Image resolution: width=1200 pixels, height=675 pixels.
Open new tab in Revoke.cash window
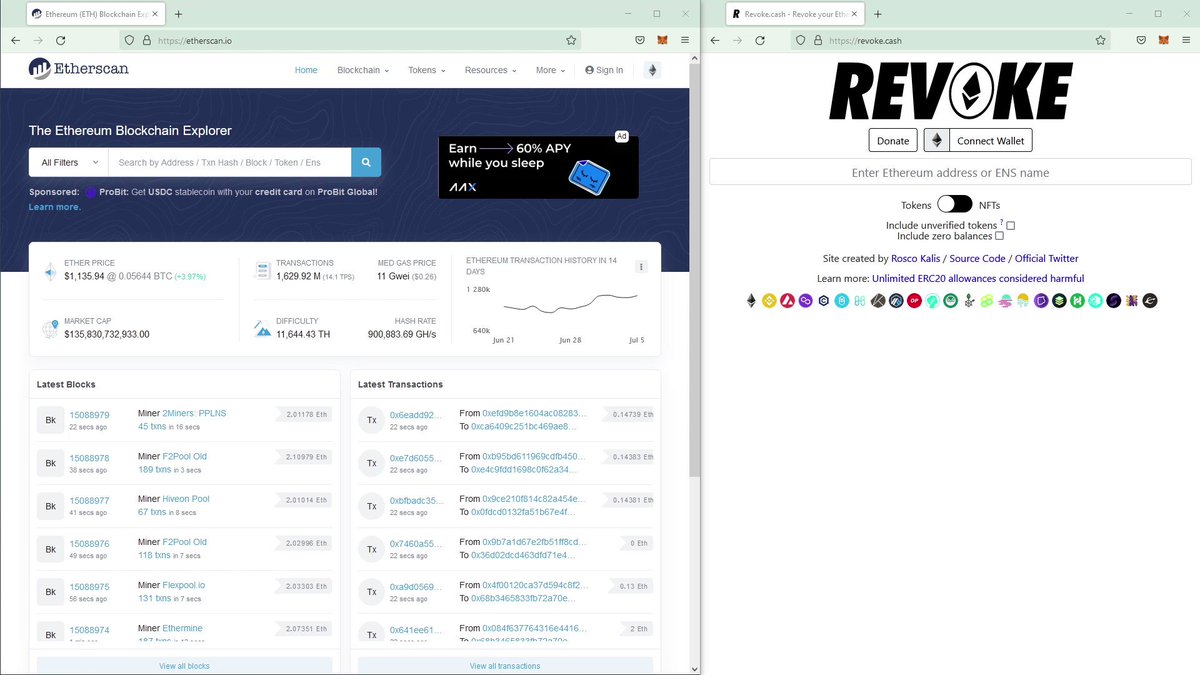pyautogui.click(x=878, y=14)
